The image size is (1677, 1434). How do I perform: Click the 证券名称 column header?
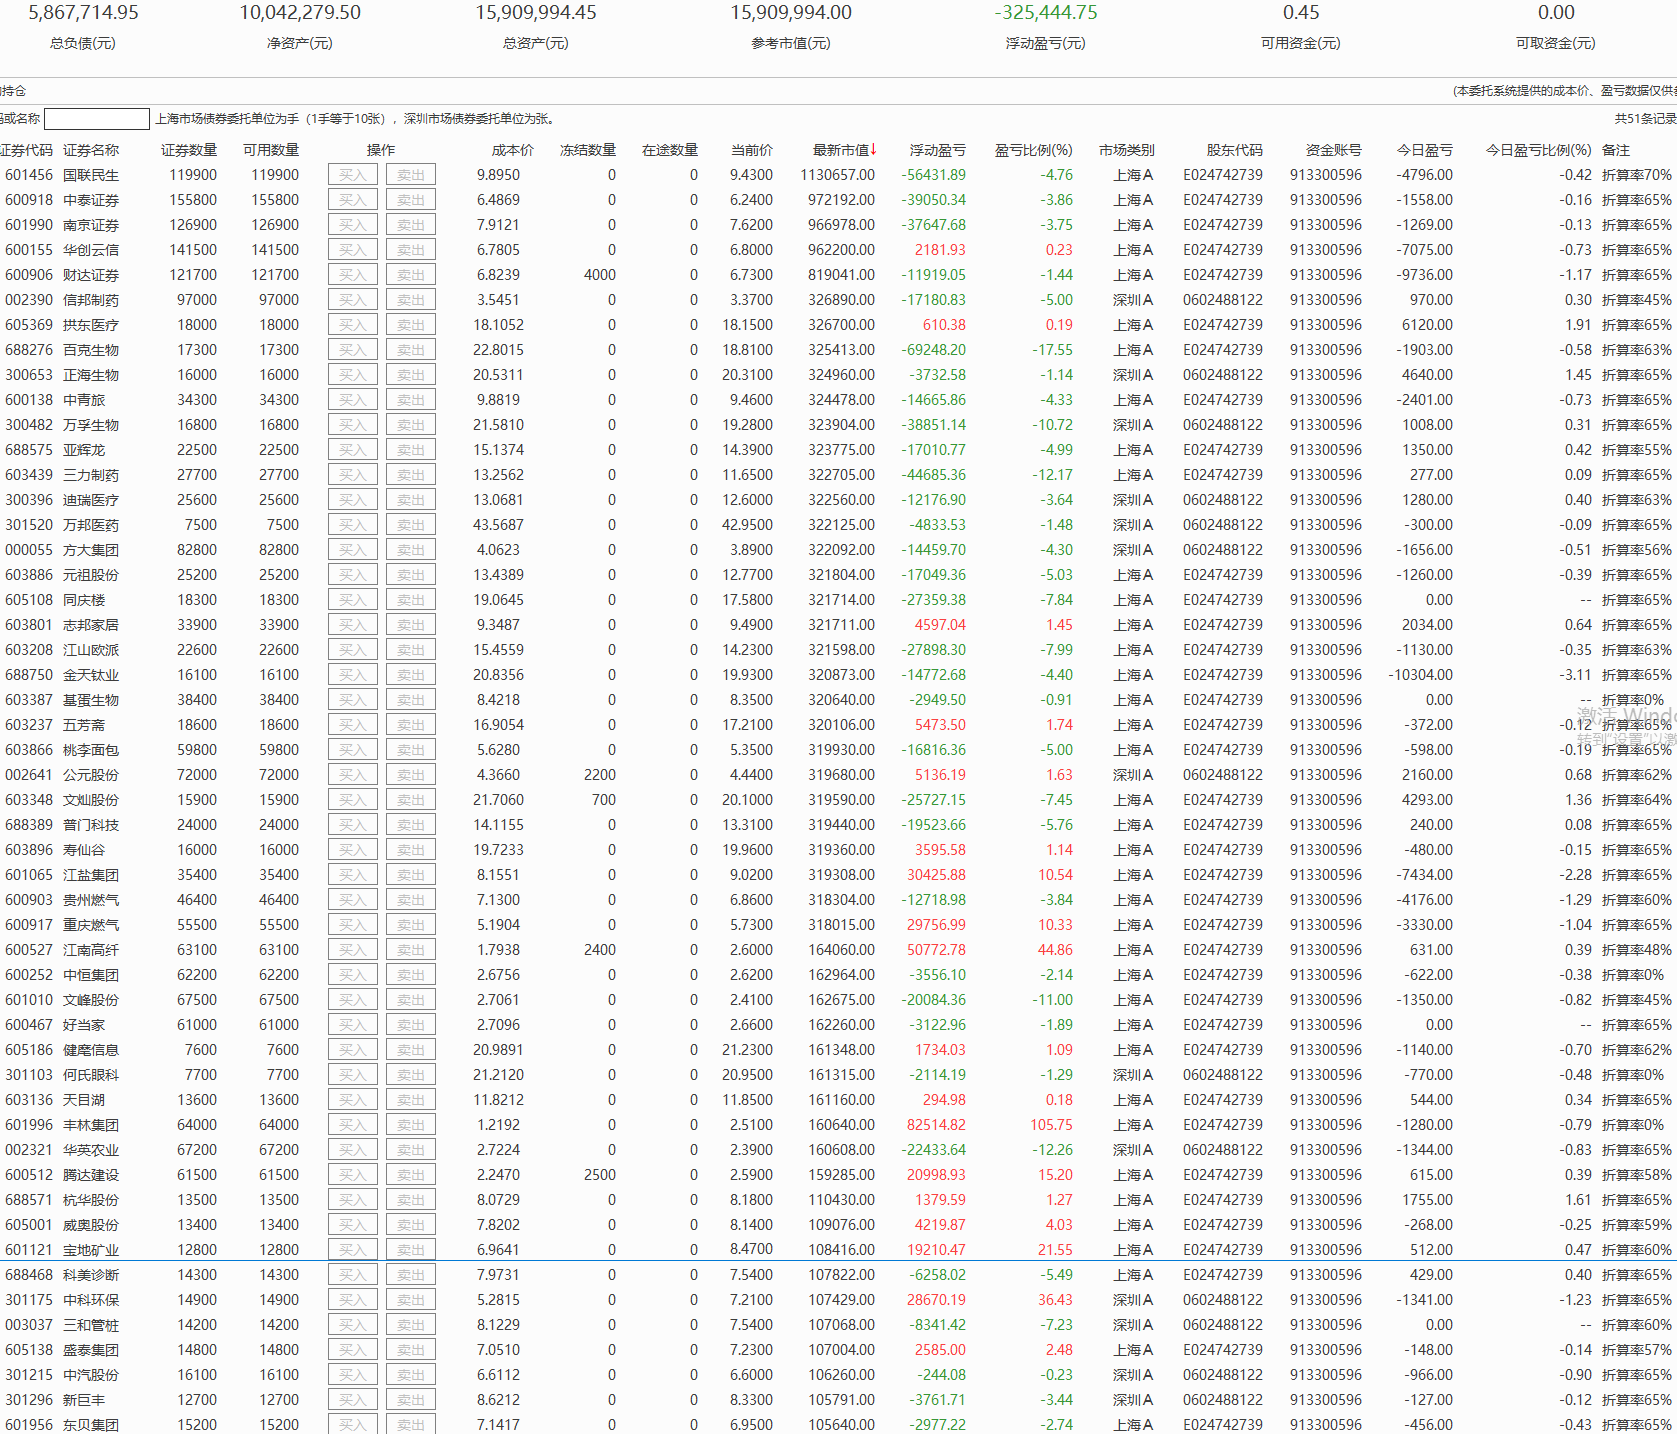[91, 150]
